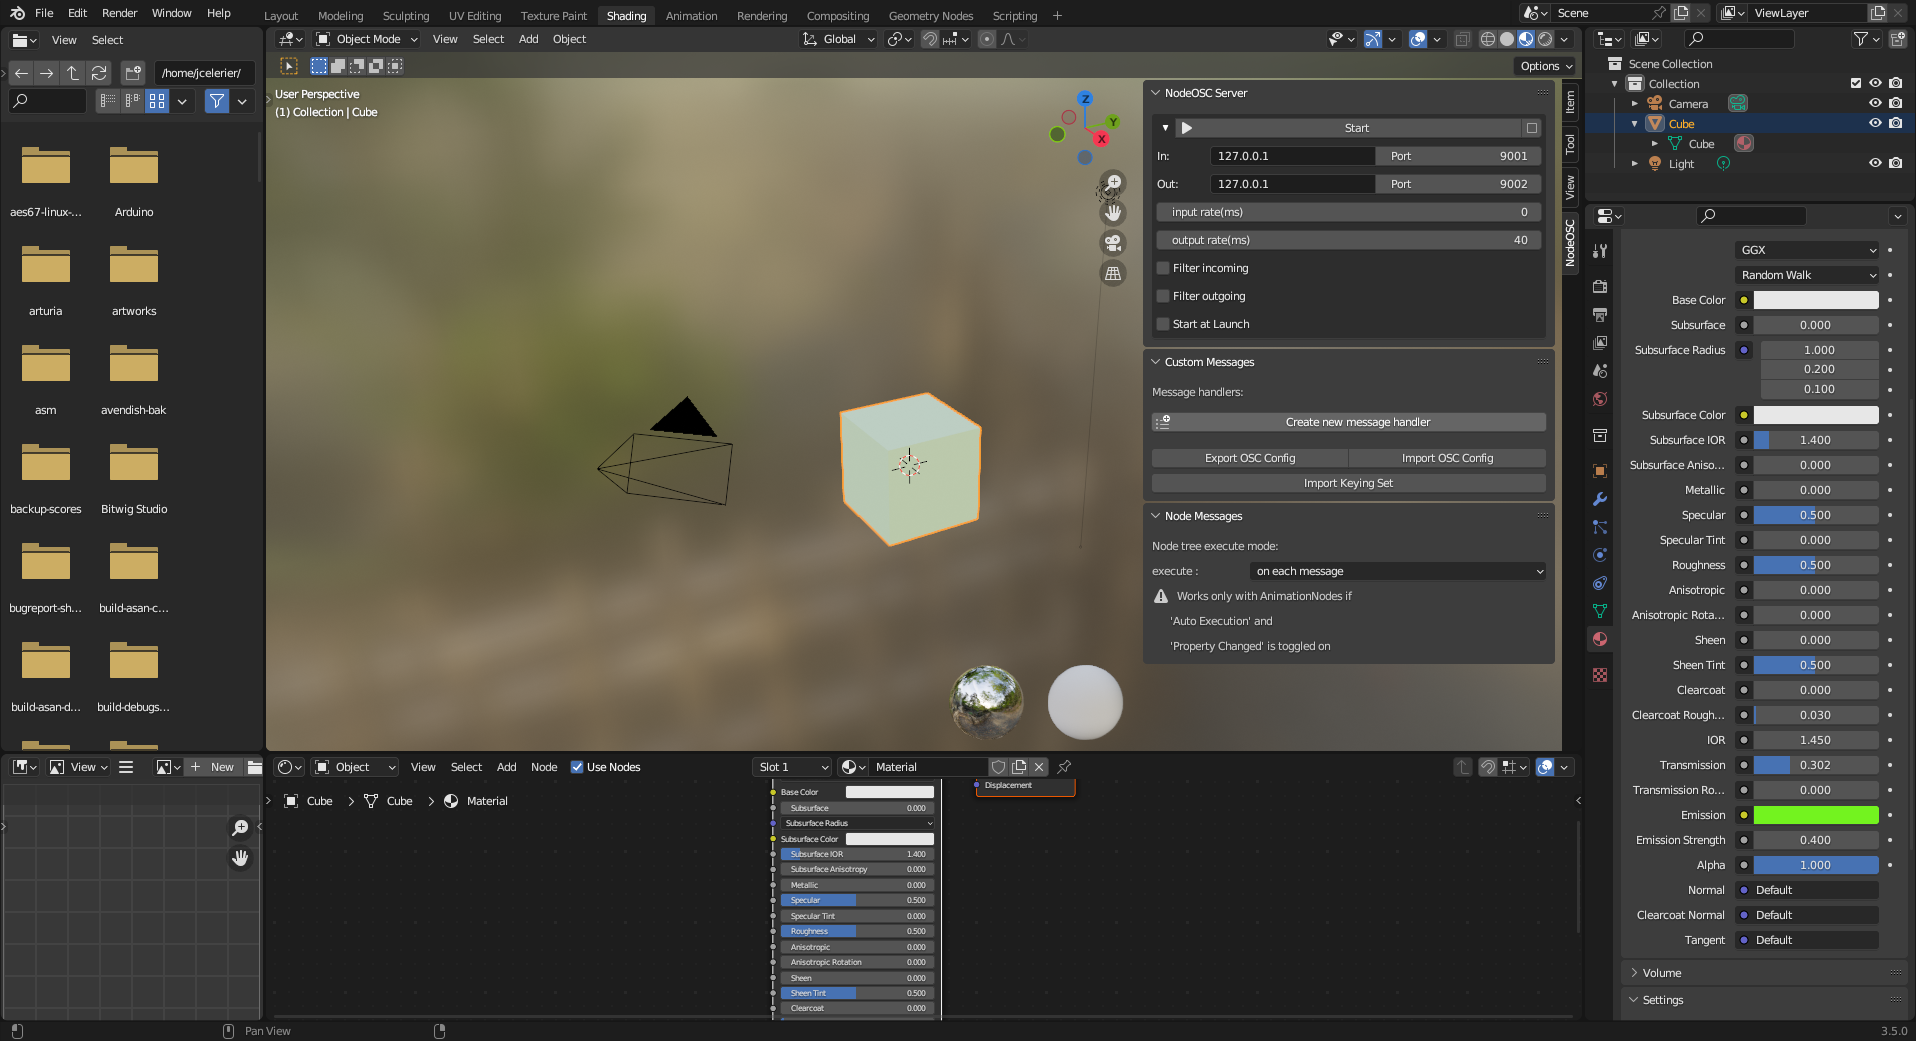Open the Tool properties tab icon
This screenshot has height=1041, width=1916.
[x=1600, y=251]
